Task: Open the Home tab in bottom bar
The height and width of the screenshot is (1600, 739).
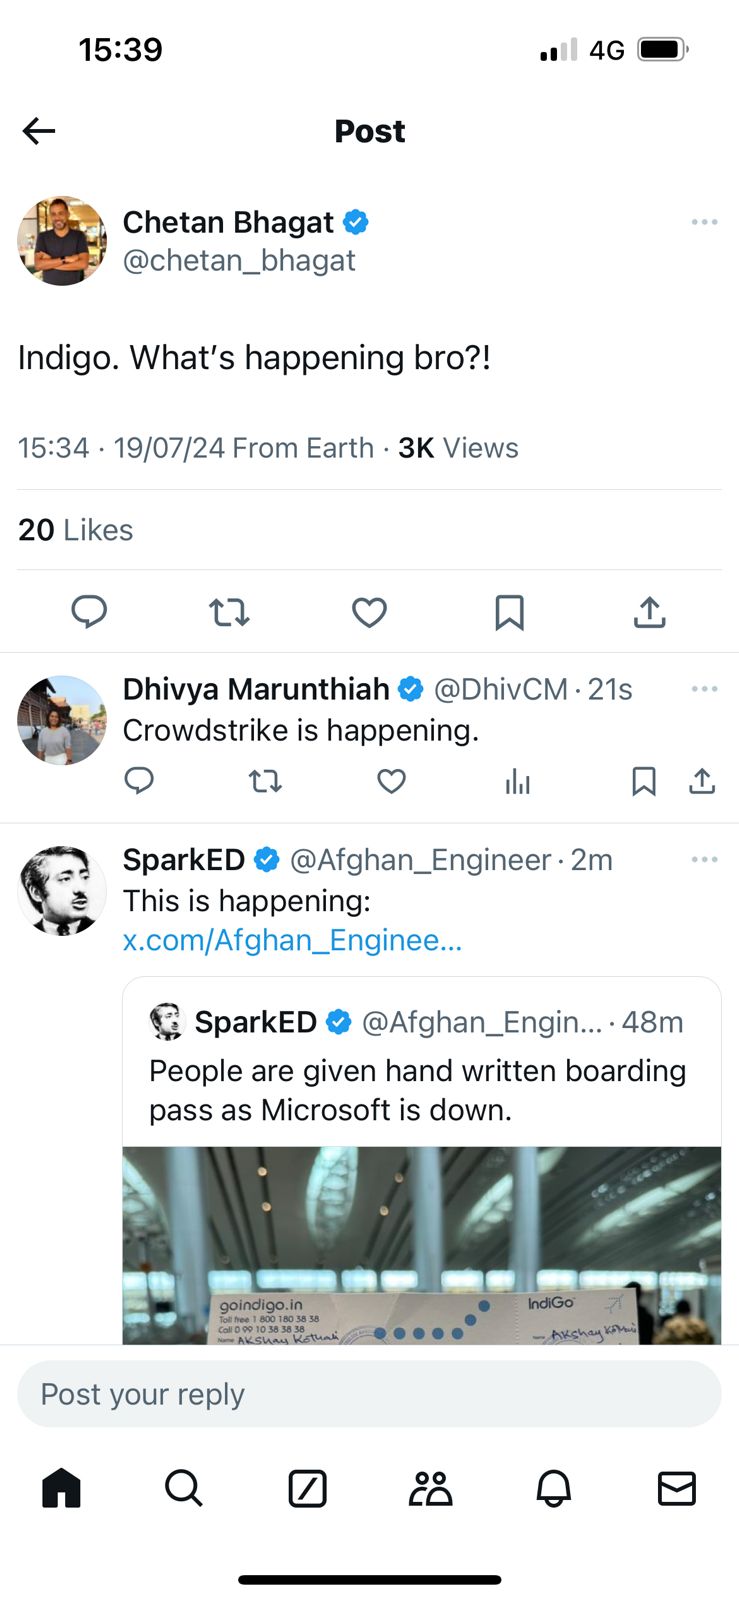Action: tap(61, 1488)
